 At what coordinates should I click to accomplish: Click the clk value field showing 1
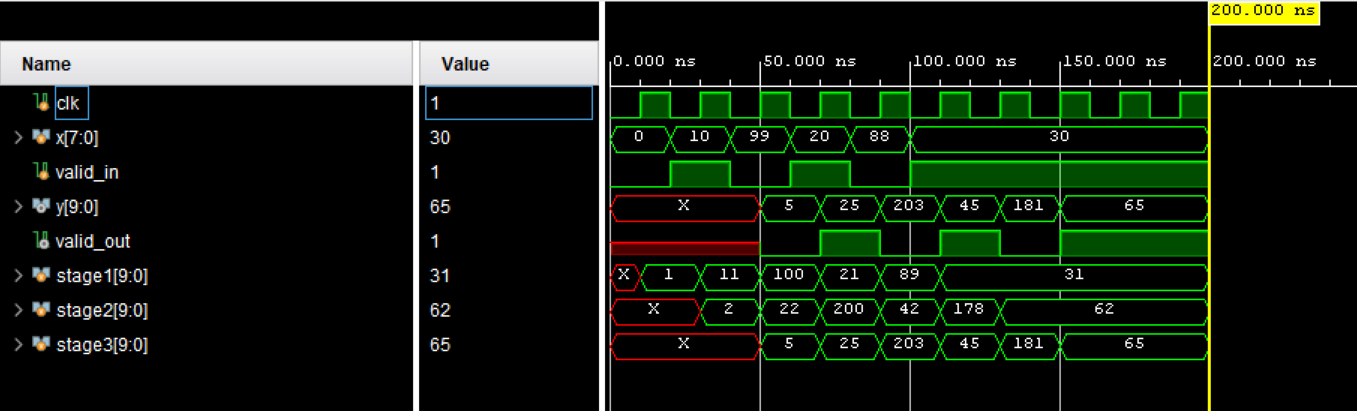click(509, 103)
